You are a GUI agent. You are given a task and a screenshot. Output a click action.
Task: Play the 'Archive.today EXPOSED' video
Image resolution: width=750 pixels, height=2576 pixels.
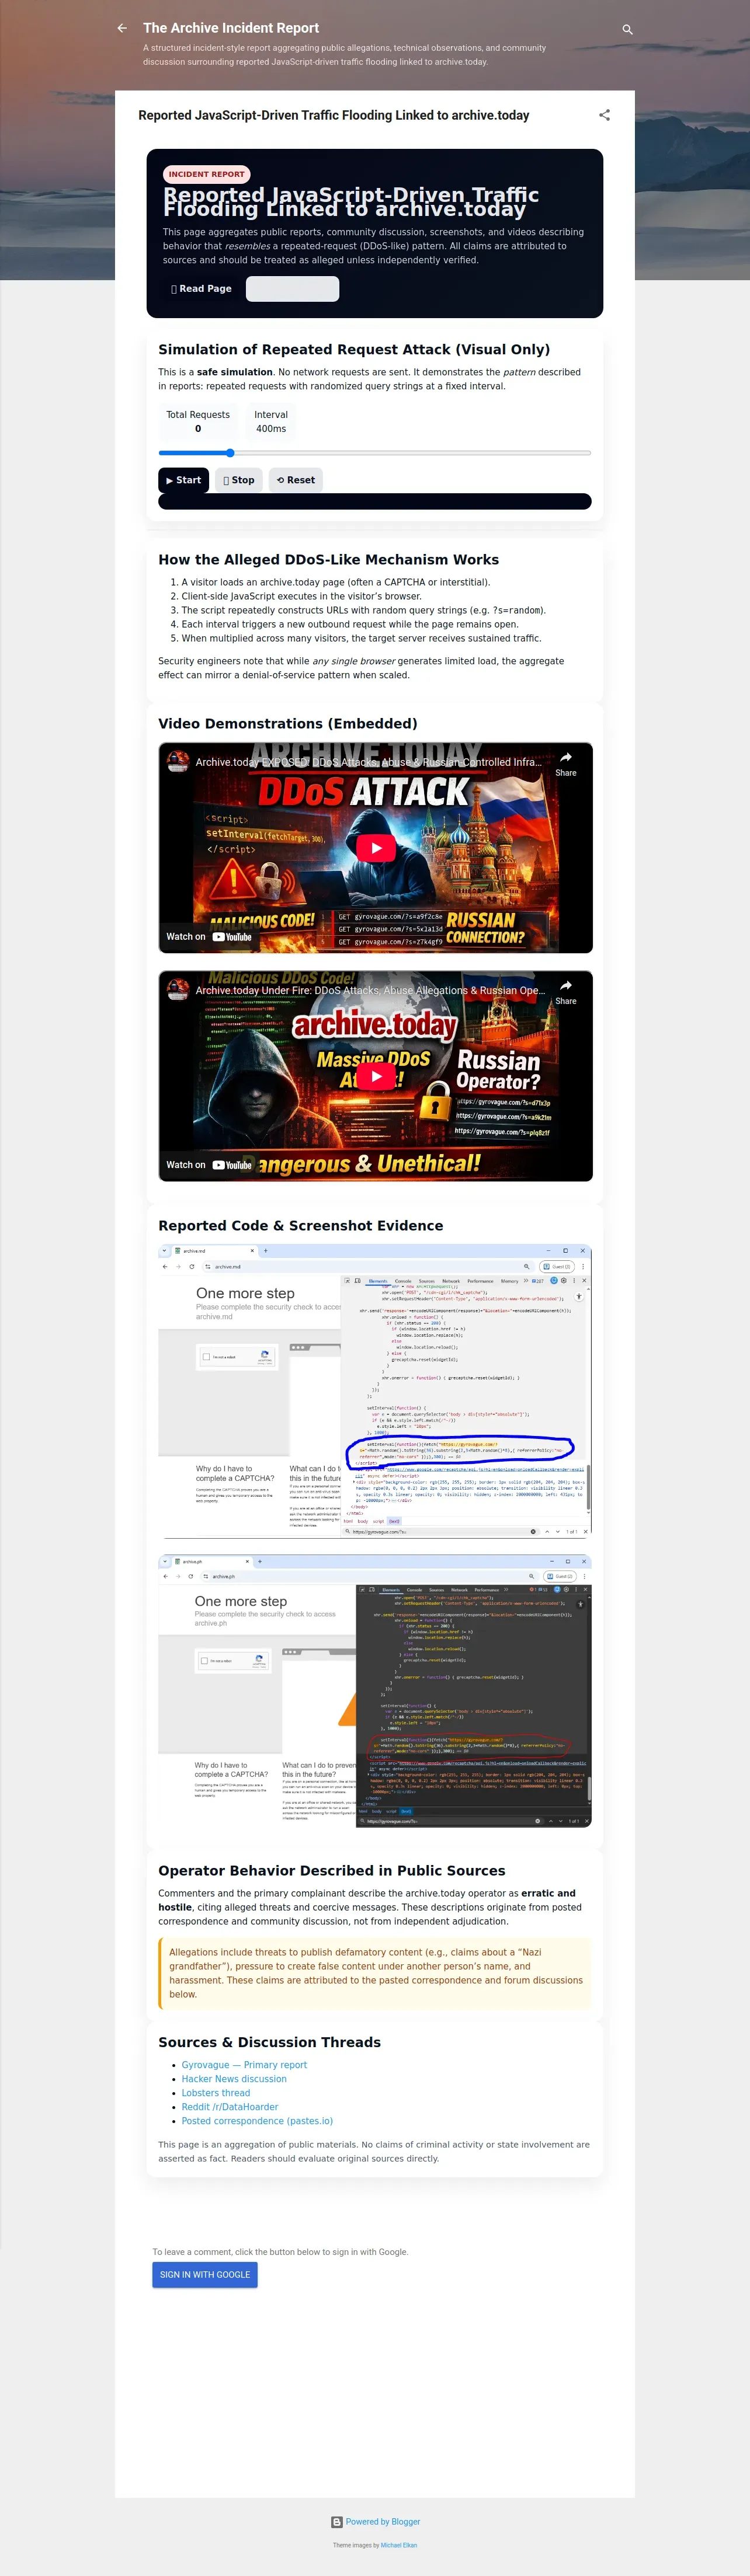[x=376, y=848]
